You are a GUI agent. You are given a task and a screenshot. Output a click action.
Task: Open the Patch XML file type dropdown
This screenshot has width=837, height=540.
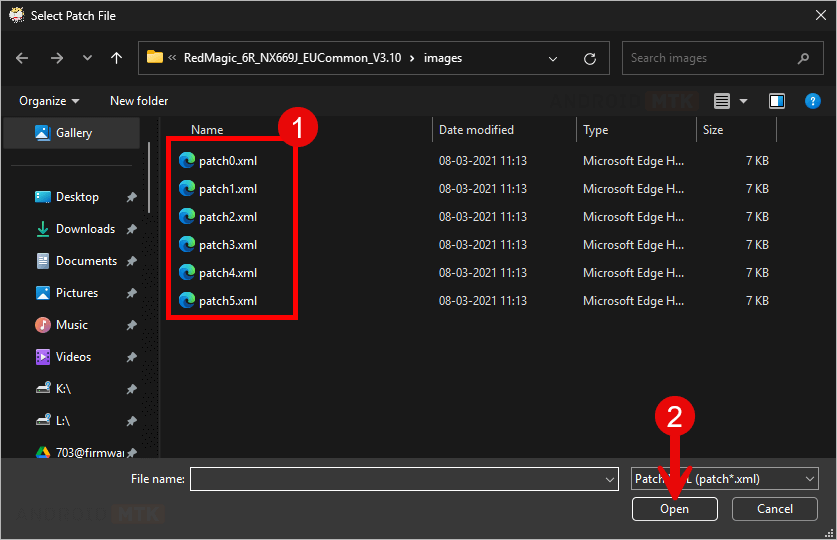tap(725, 479)
